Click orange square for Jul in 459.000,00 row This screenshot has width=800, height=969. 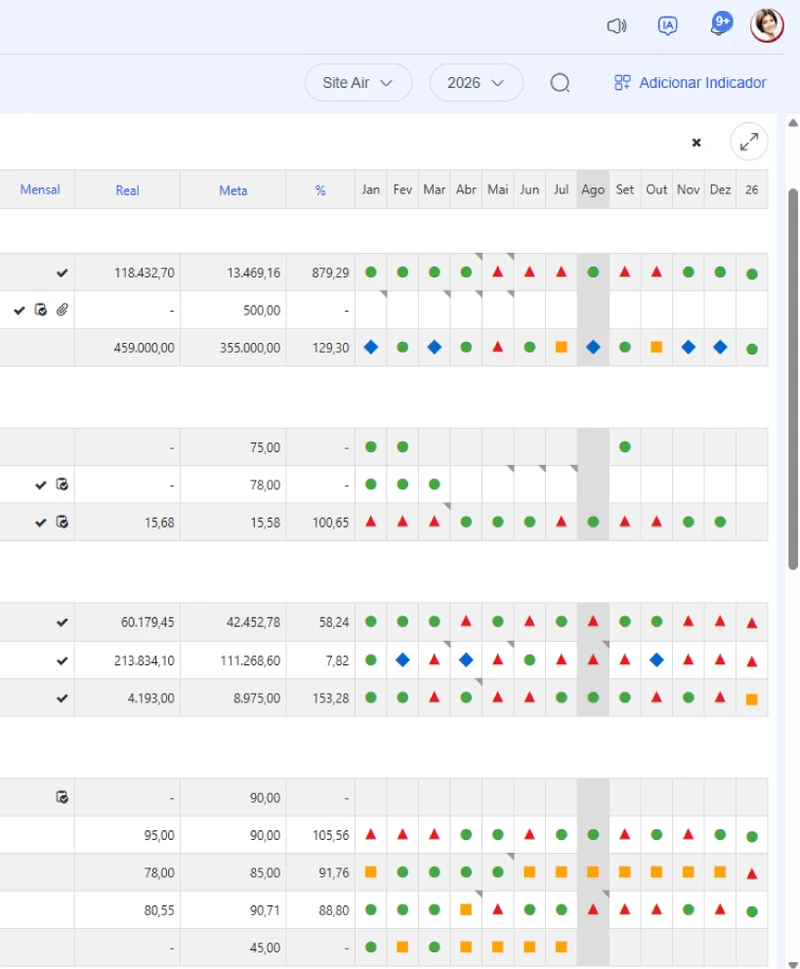[561, 347]
